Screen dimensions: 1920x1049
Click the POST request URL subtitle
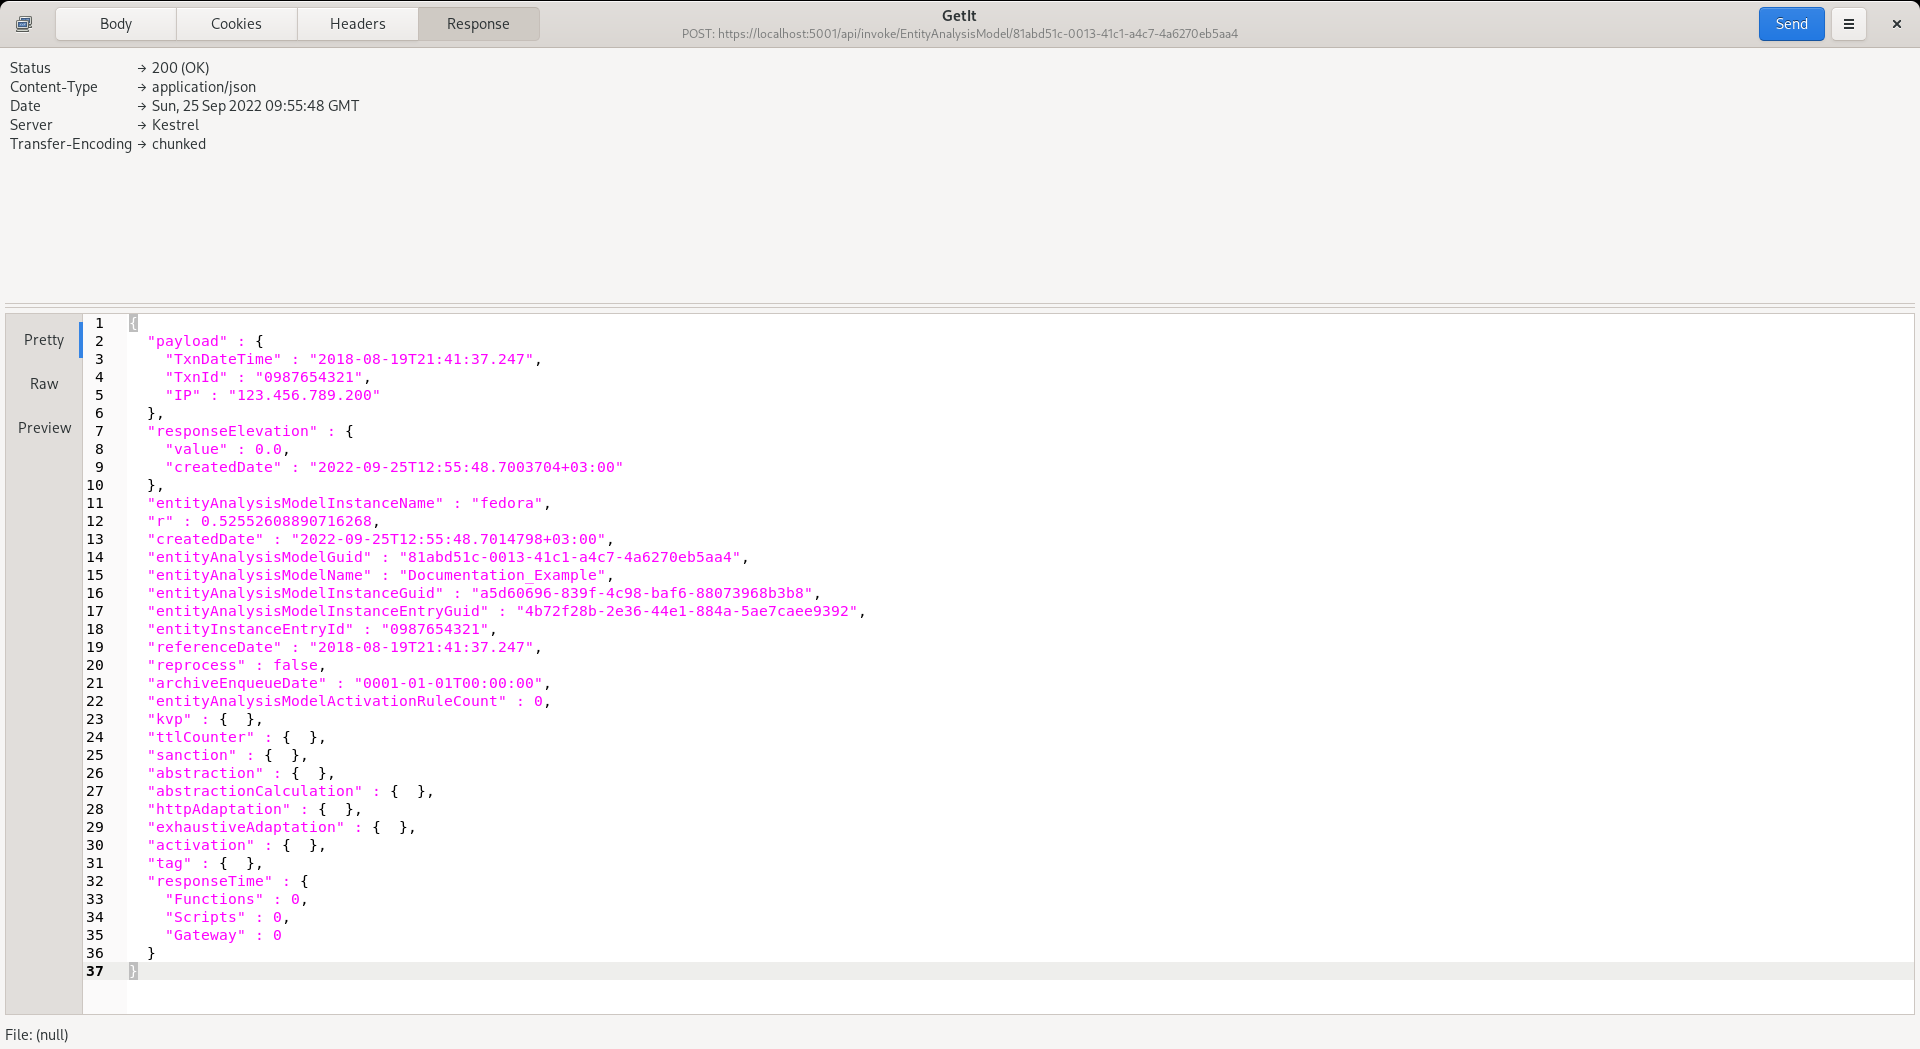point(960,34)
